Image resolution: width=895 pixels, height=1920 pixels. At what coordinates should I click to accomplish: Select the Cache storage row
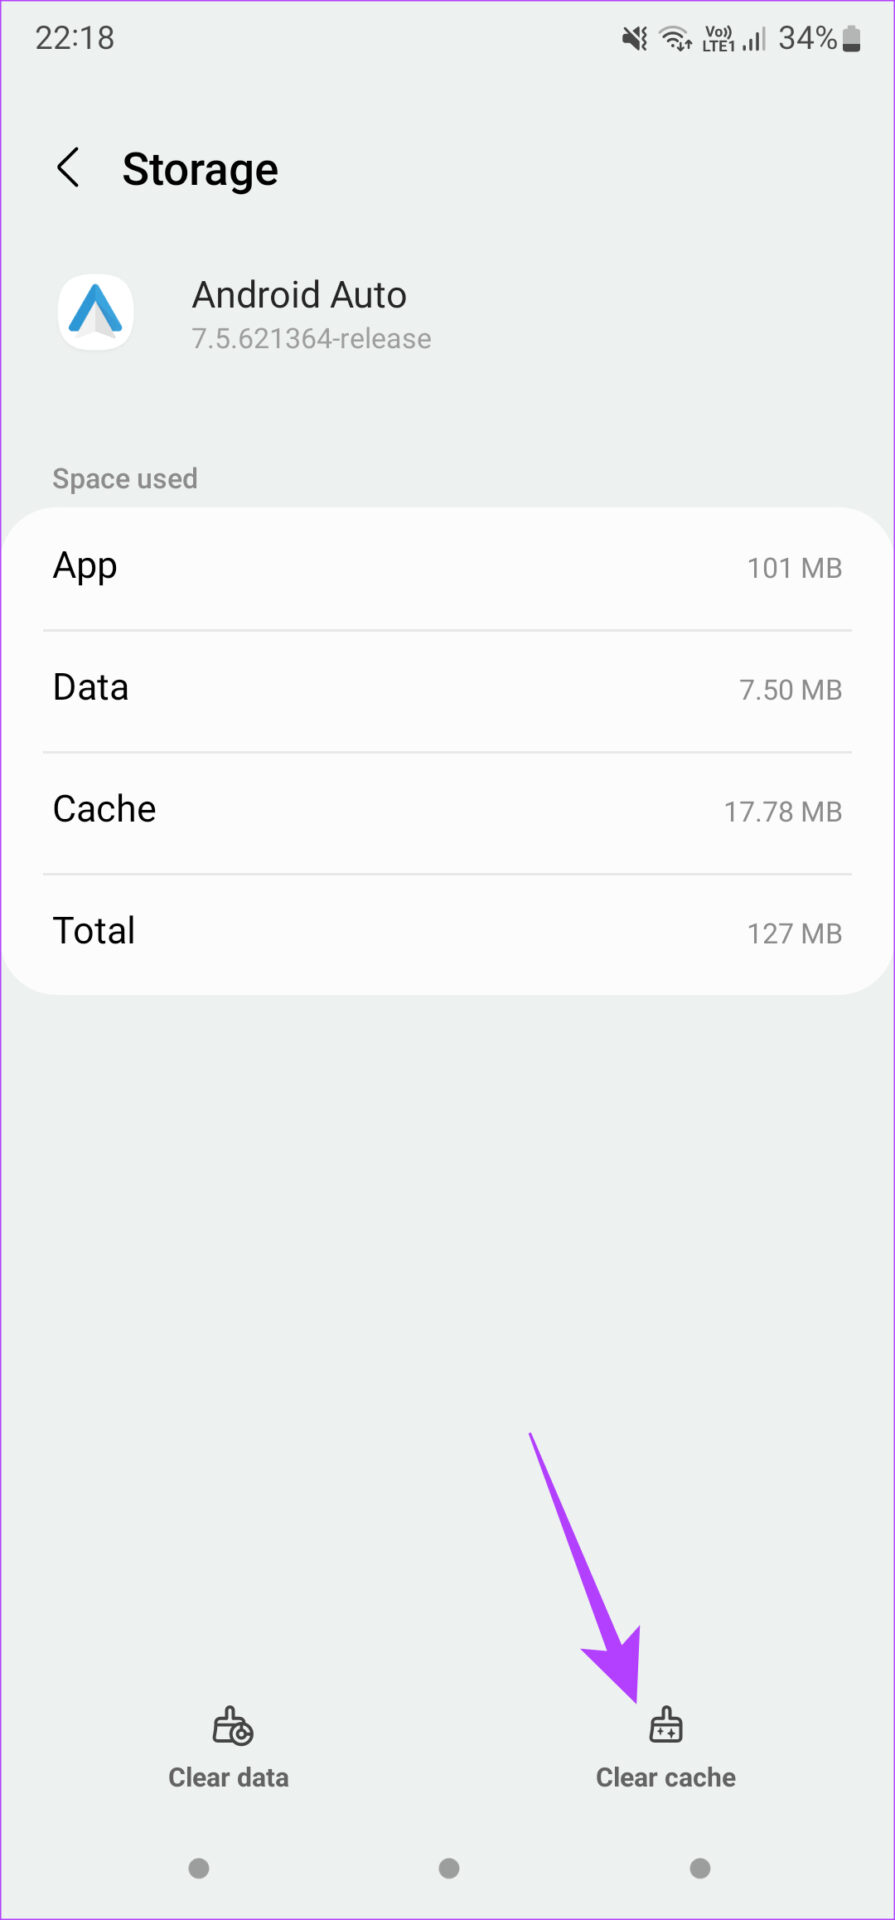tap(447, 811)
